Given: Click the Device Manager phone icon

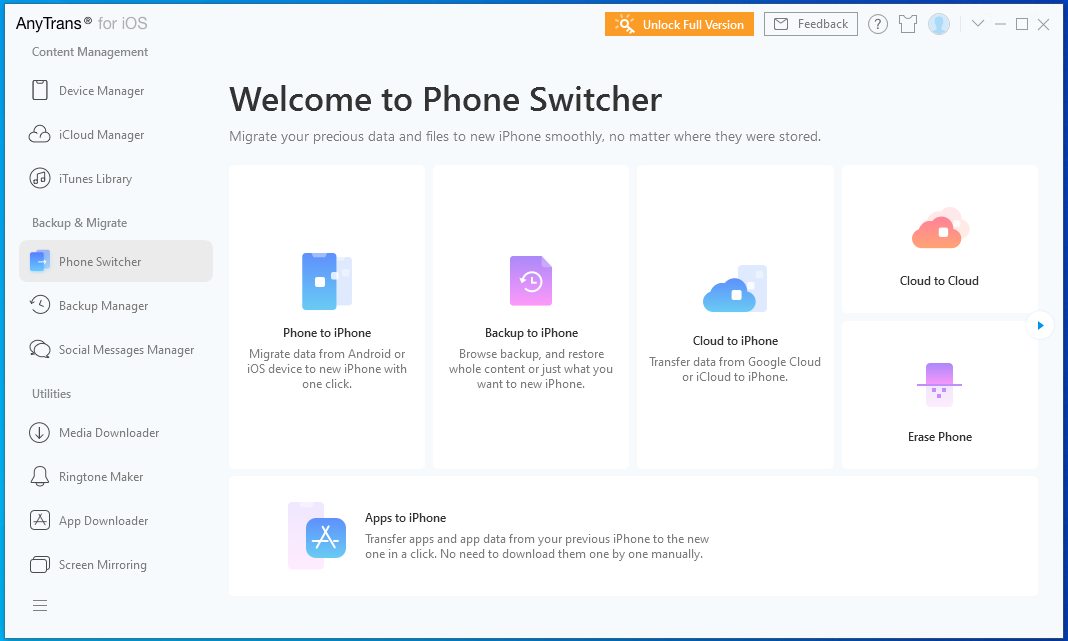Looking at the screenshot, I should [x=40, y=91].
